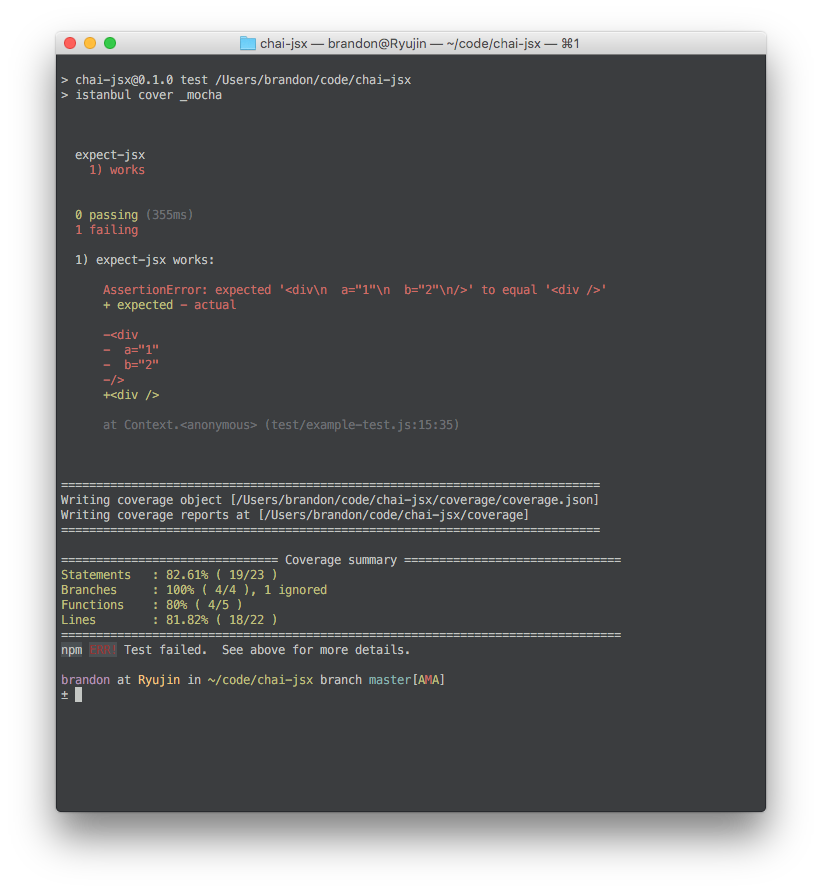Click the terminal cursor block at prompt
The width and height of the screenshot is (822, 892).
(x=79, y=695)
